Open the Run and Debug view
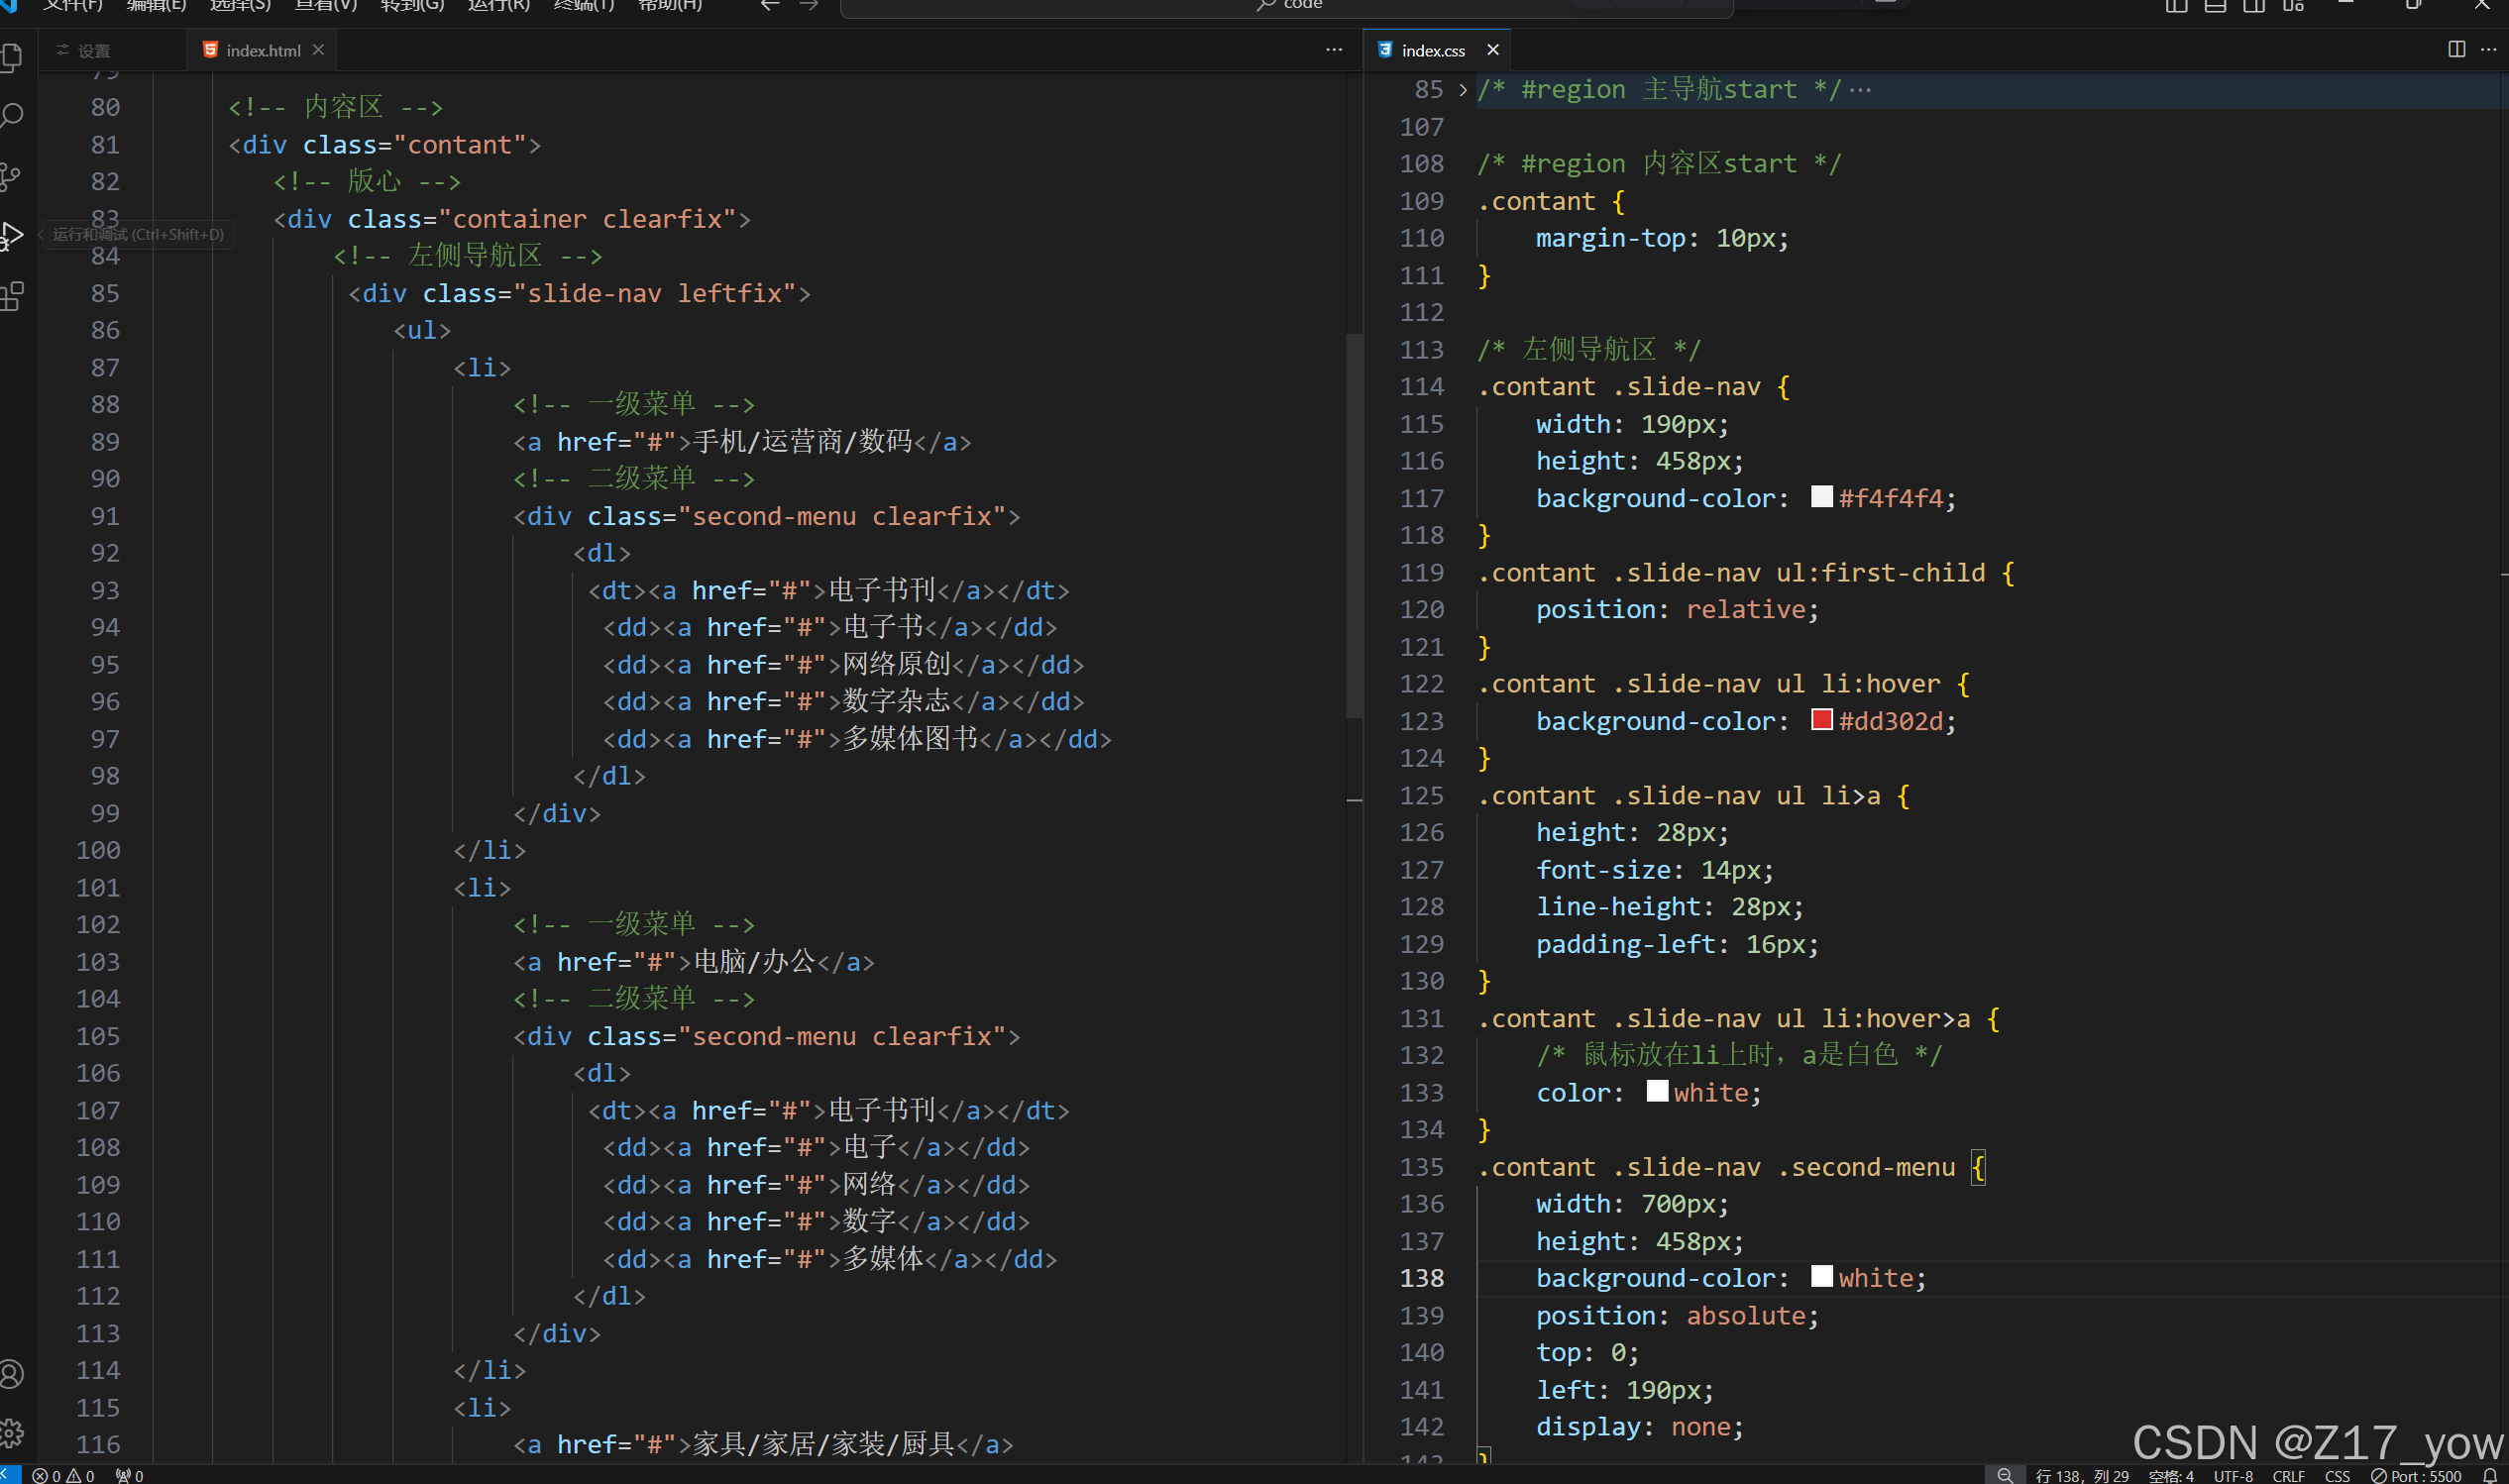Screen dimensions: 2509x1484 [x=12, y=236]
